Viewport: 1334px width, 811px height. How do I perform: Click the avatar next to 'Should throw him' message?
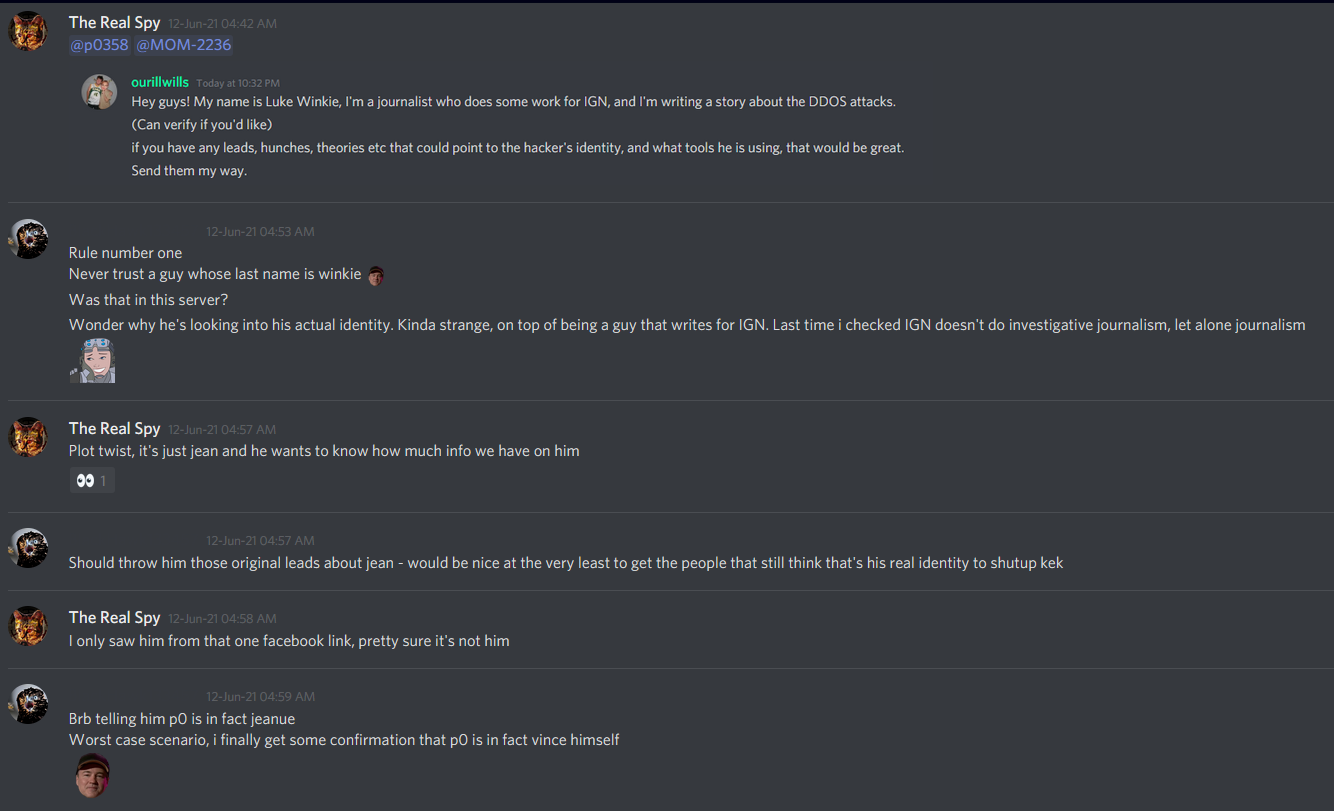pos(28,548)
